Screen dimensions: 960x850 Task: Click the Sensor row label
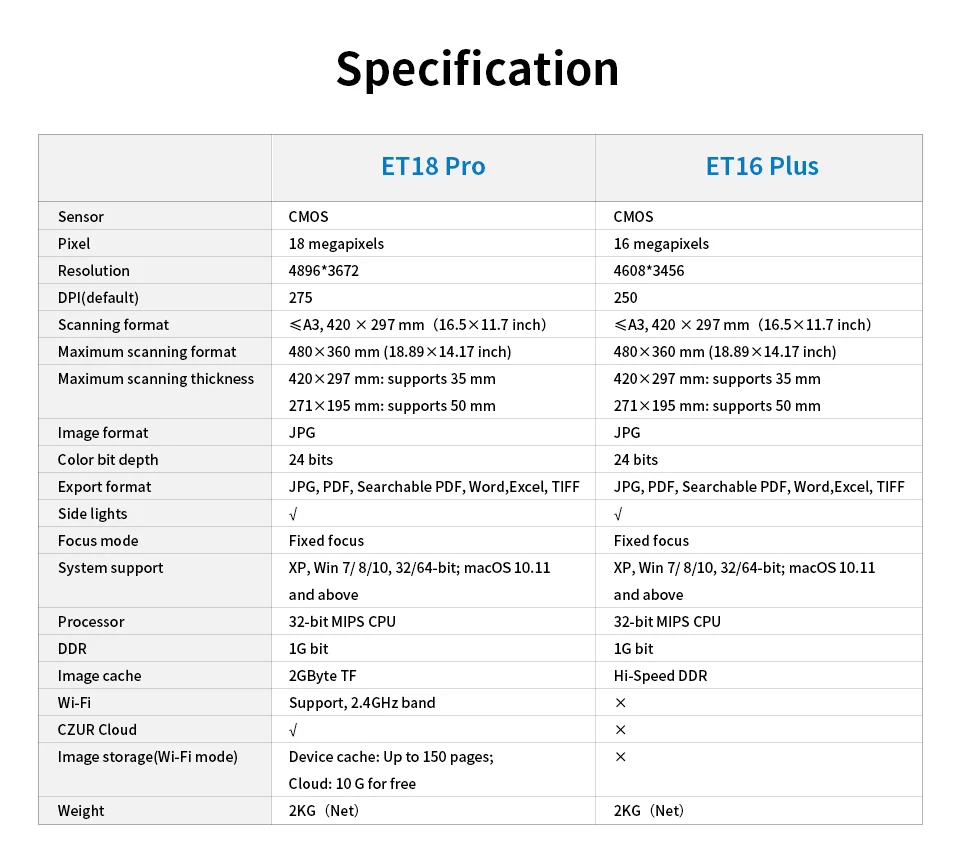[x=81, y=217]
